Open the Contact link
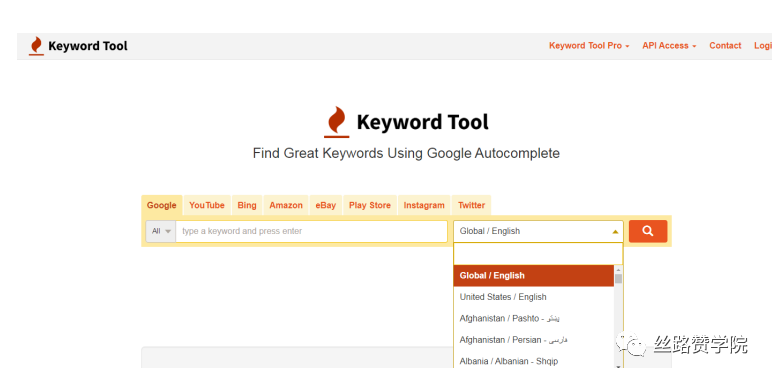Screen dimensions: 772x378 [x=725, y=46]
